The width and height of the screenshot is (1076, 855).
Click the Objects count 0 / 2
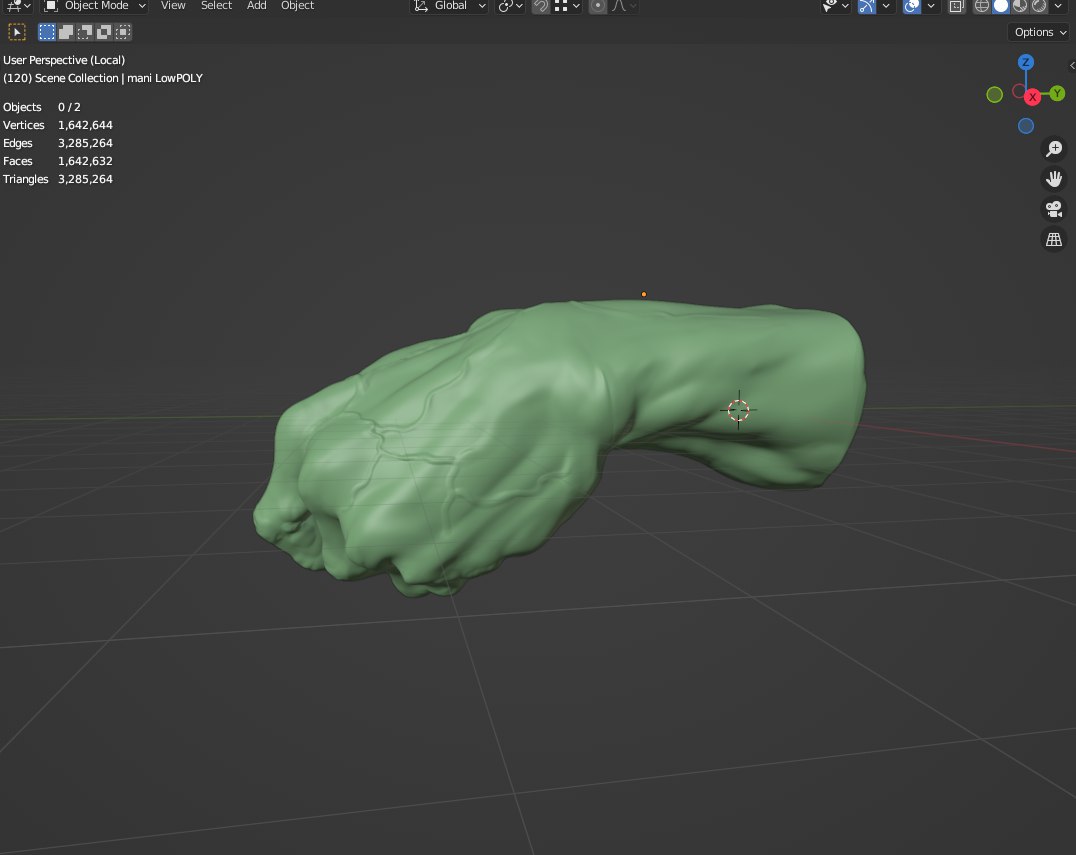point(69,107)
